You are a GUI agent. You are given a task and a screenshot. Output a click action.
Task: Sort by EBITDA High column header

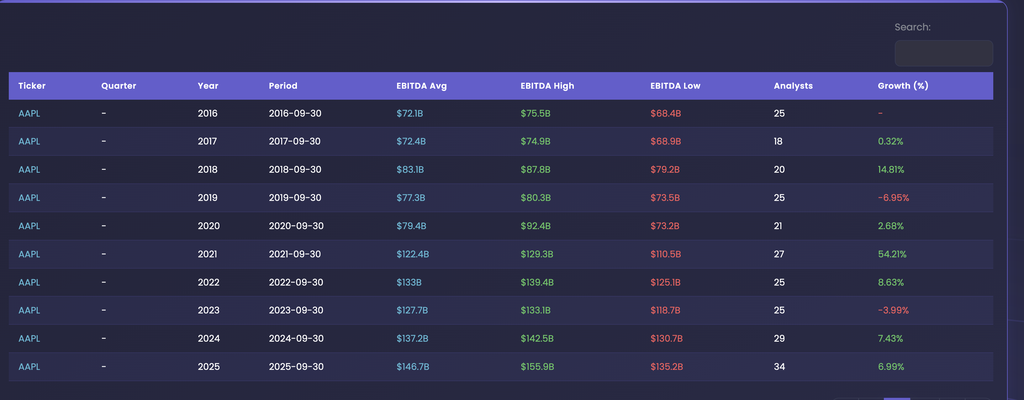coord(547,86)
